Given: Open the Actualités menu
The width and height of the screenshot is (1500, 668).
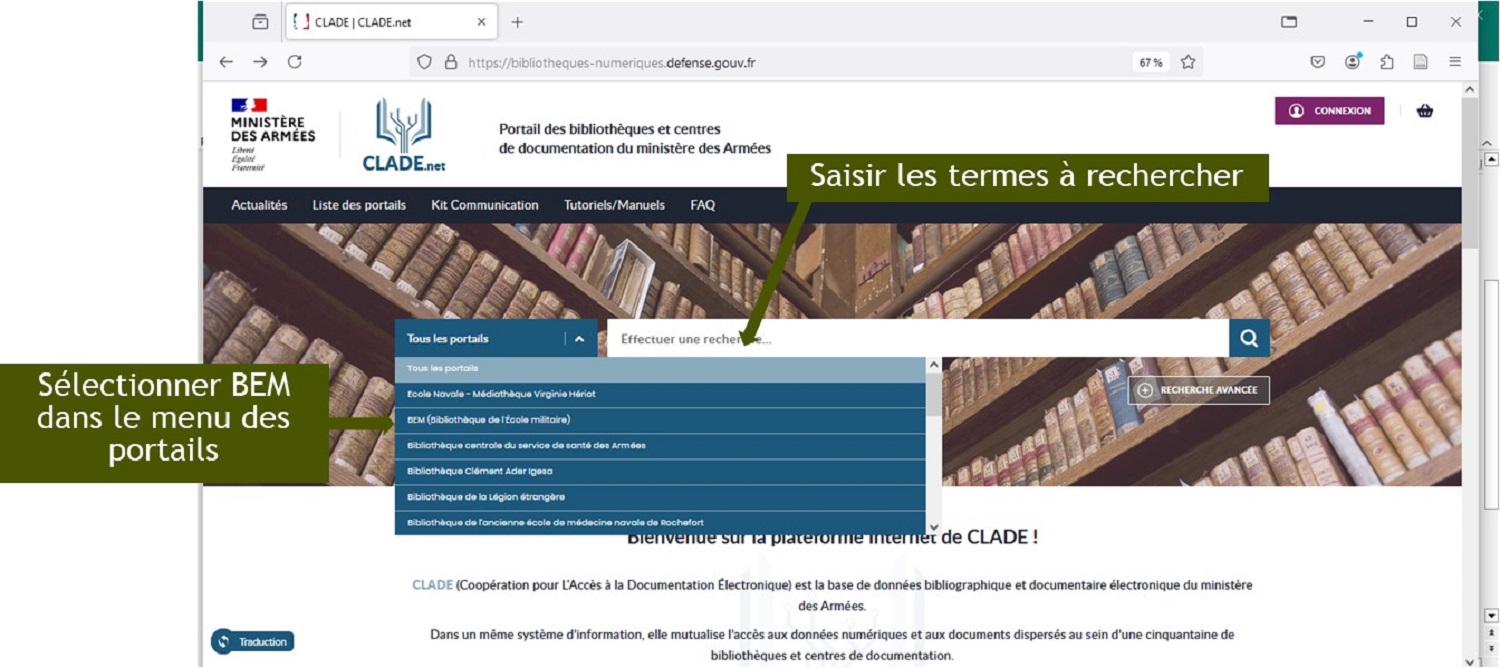Looking at the screenshot, I should (259, 205).
